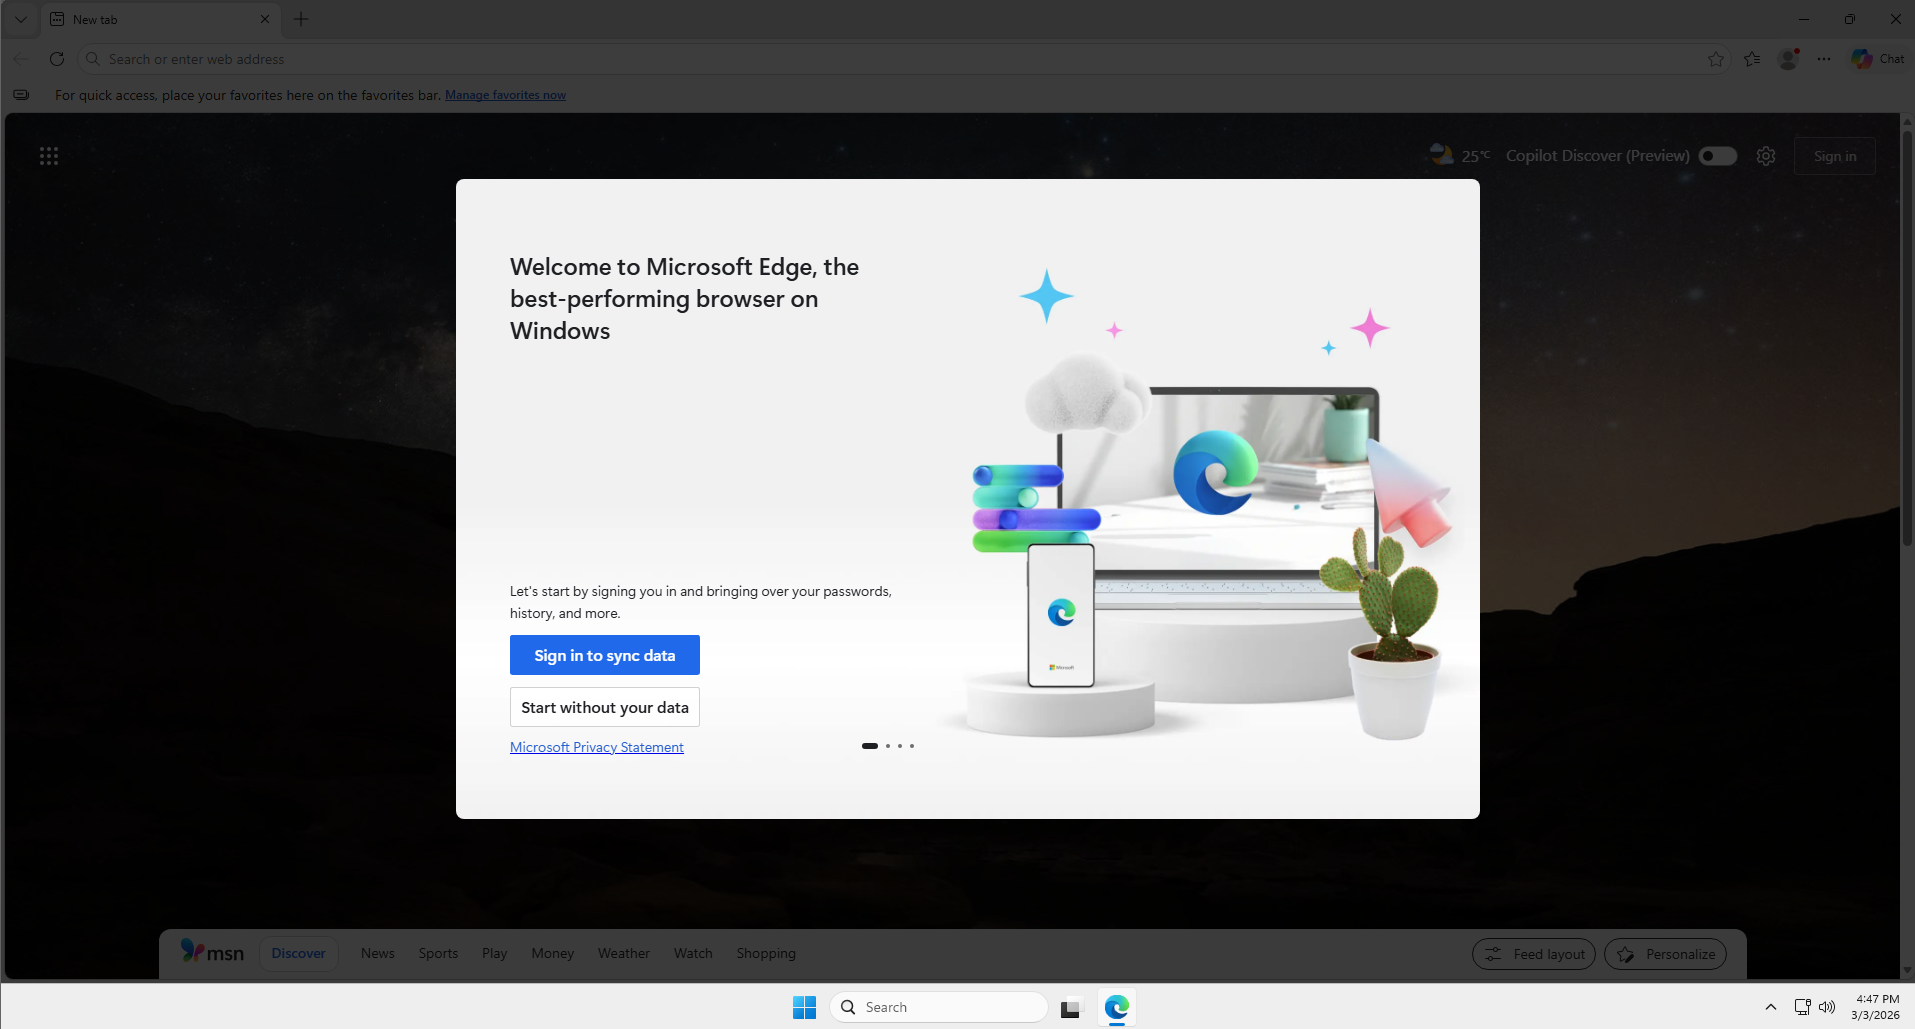1915x1029 pixels.
Task: Open Task View on the taskbar
Action: coord(1071,1007)
